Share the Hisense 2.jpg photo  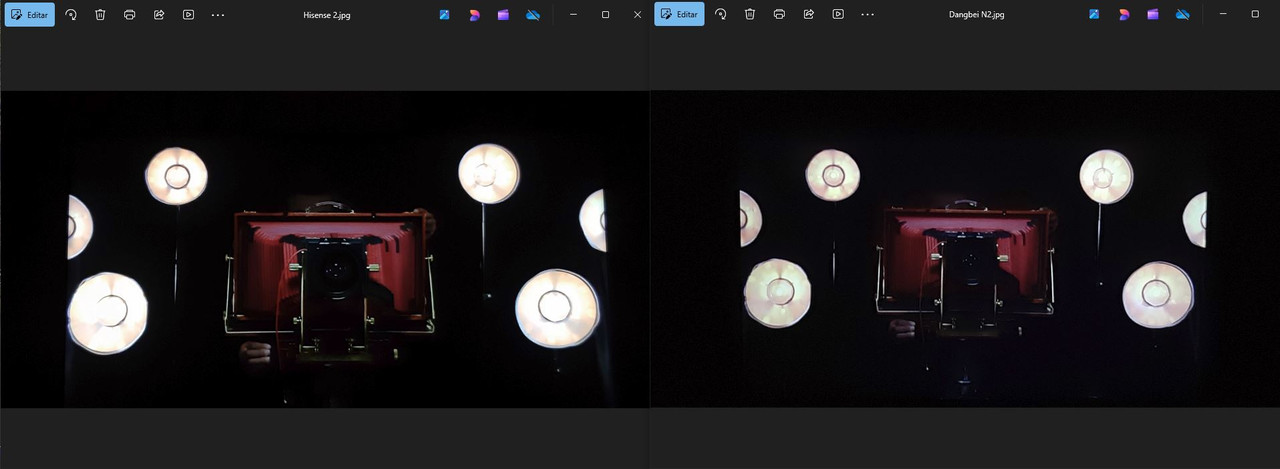point(159,15)
